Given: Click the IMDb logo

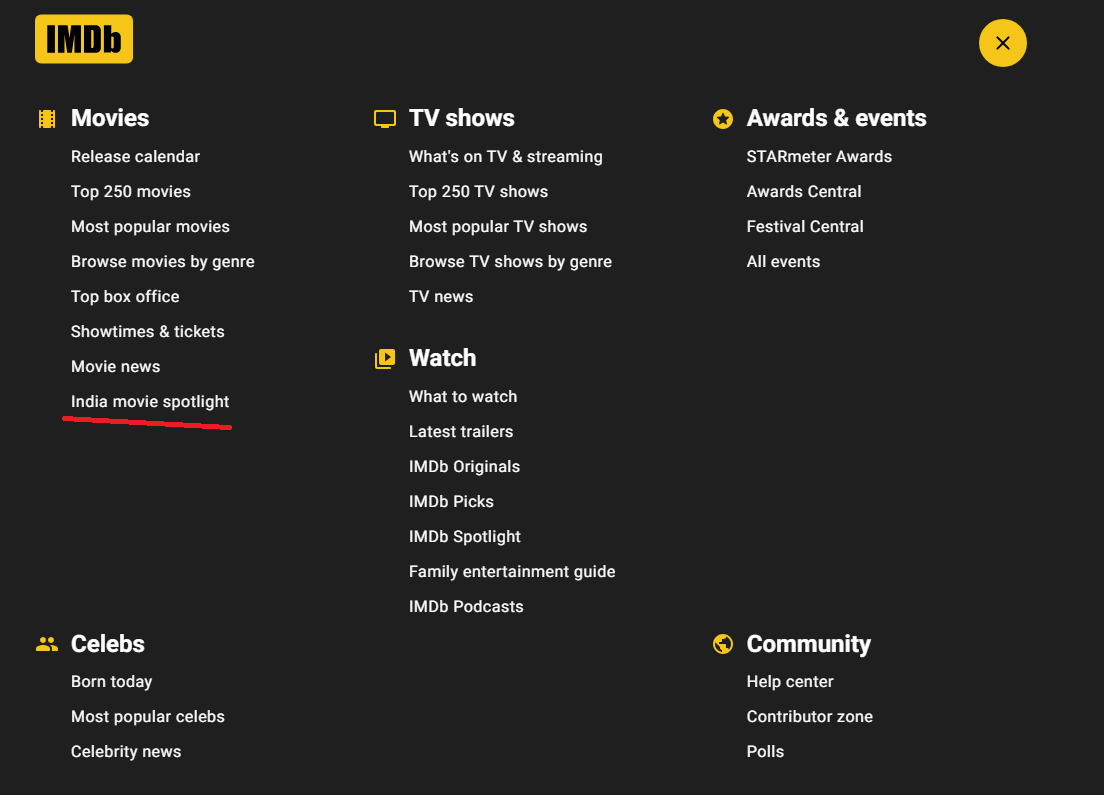Looking at the screenshot, I should click(84, 39).
